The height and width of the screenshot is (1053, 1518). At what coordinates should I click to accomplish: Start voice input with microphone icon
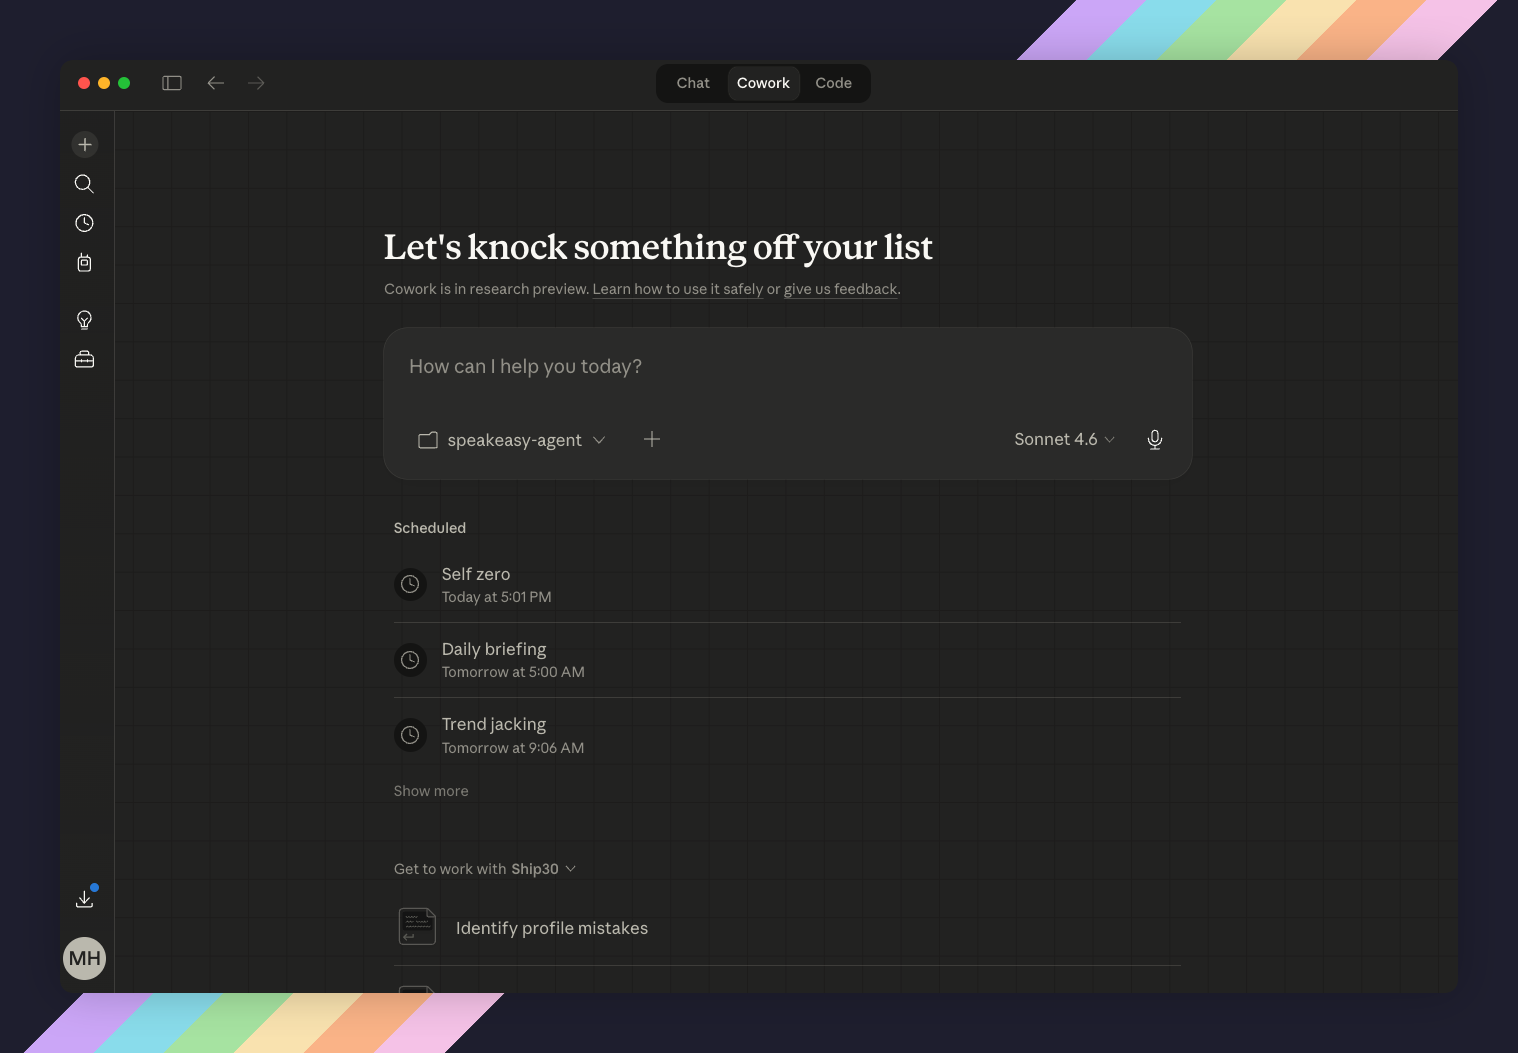[x=1154, y=440]
